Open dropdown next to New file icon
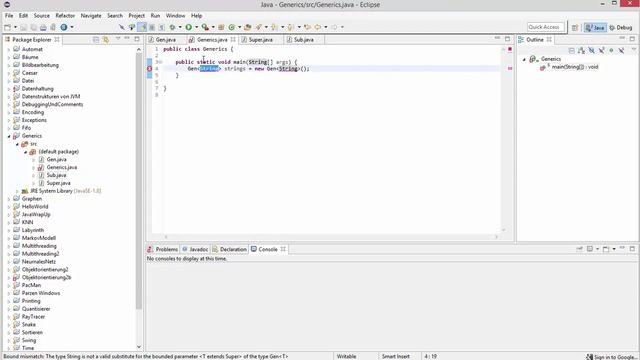The height and width of the screenshot is (360, 640). tap(15, 27)
